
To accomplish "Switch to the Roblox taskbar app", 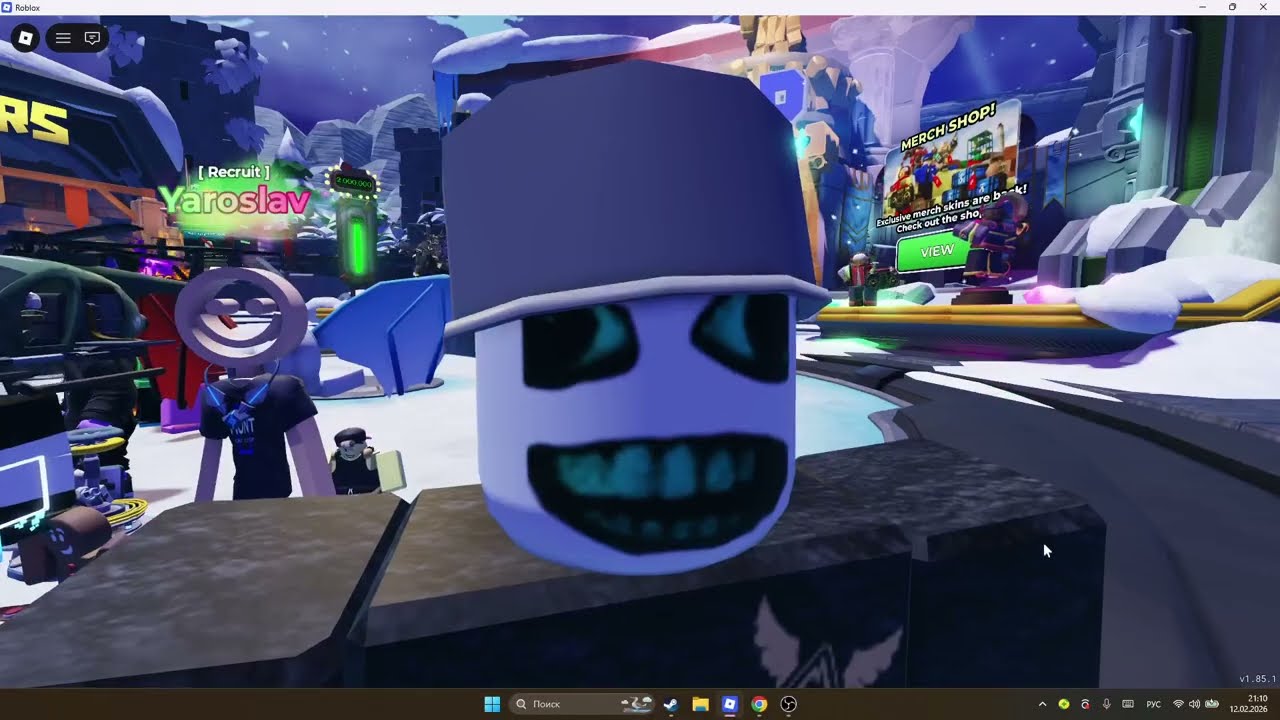I will tap(730, 704).
